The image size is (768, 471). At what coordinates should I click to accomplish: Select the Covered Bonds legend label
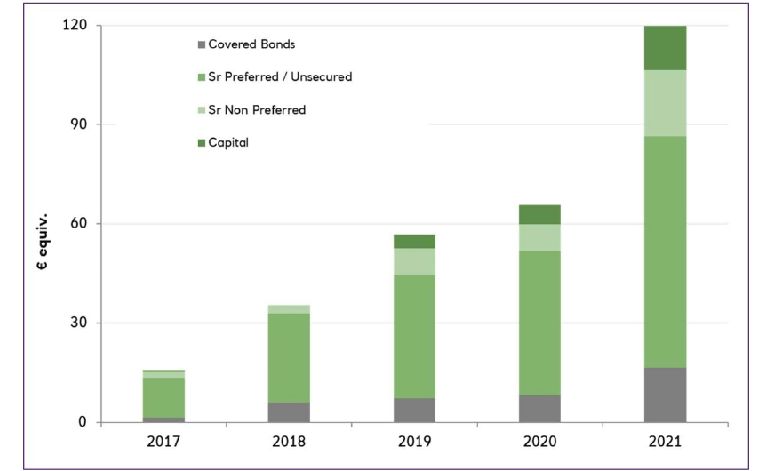coord(251,45)
